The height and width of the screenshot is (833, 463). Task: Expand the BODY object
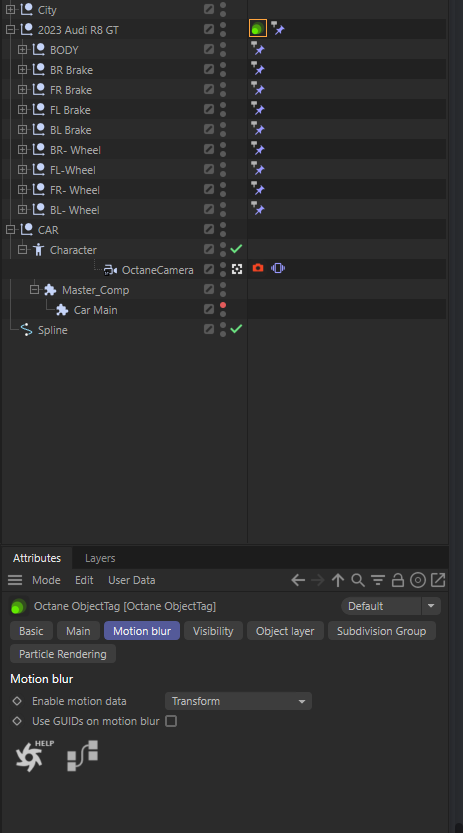tap(22, 49)
